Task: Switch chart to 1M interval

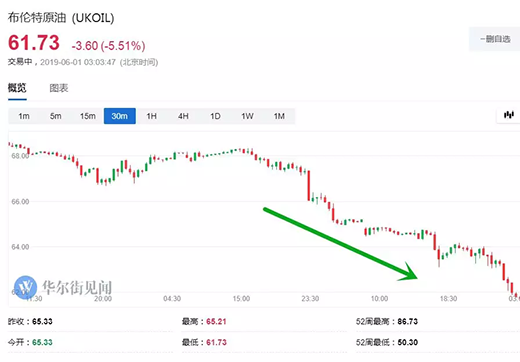Action: (279, 116)
